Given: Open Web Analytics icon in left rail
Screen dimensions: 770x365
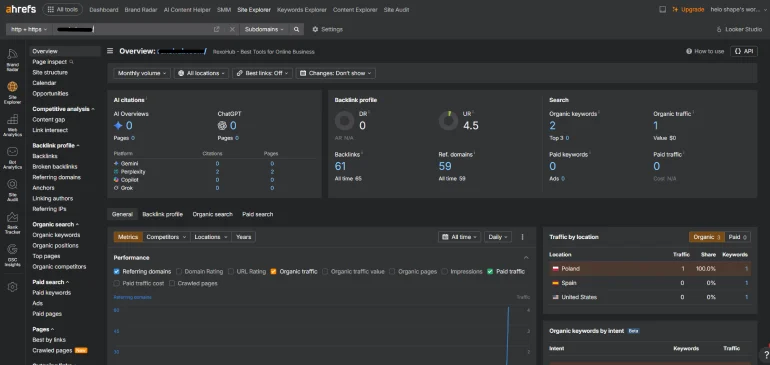Looking at the screenshot, I should coord(12,125).
